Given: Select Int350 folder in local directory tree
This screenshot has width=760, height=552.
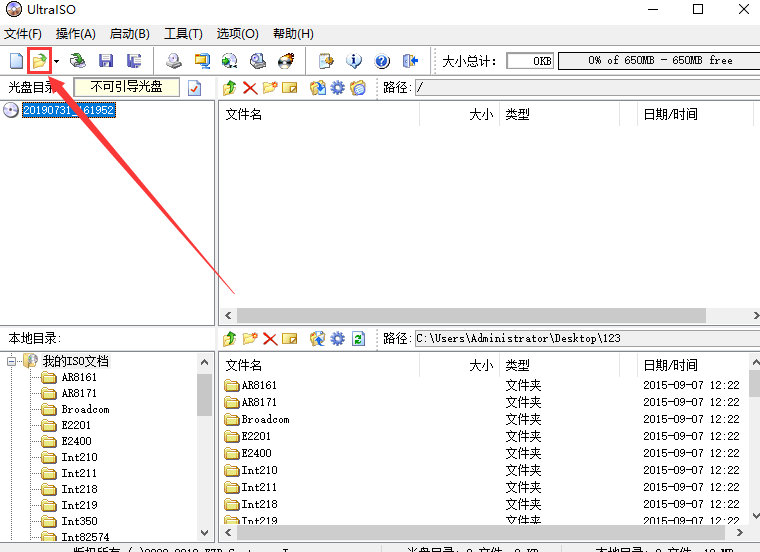Looking at the screenshot, I should click(x=79, y=521).
